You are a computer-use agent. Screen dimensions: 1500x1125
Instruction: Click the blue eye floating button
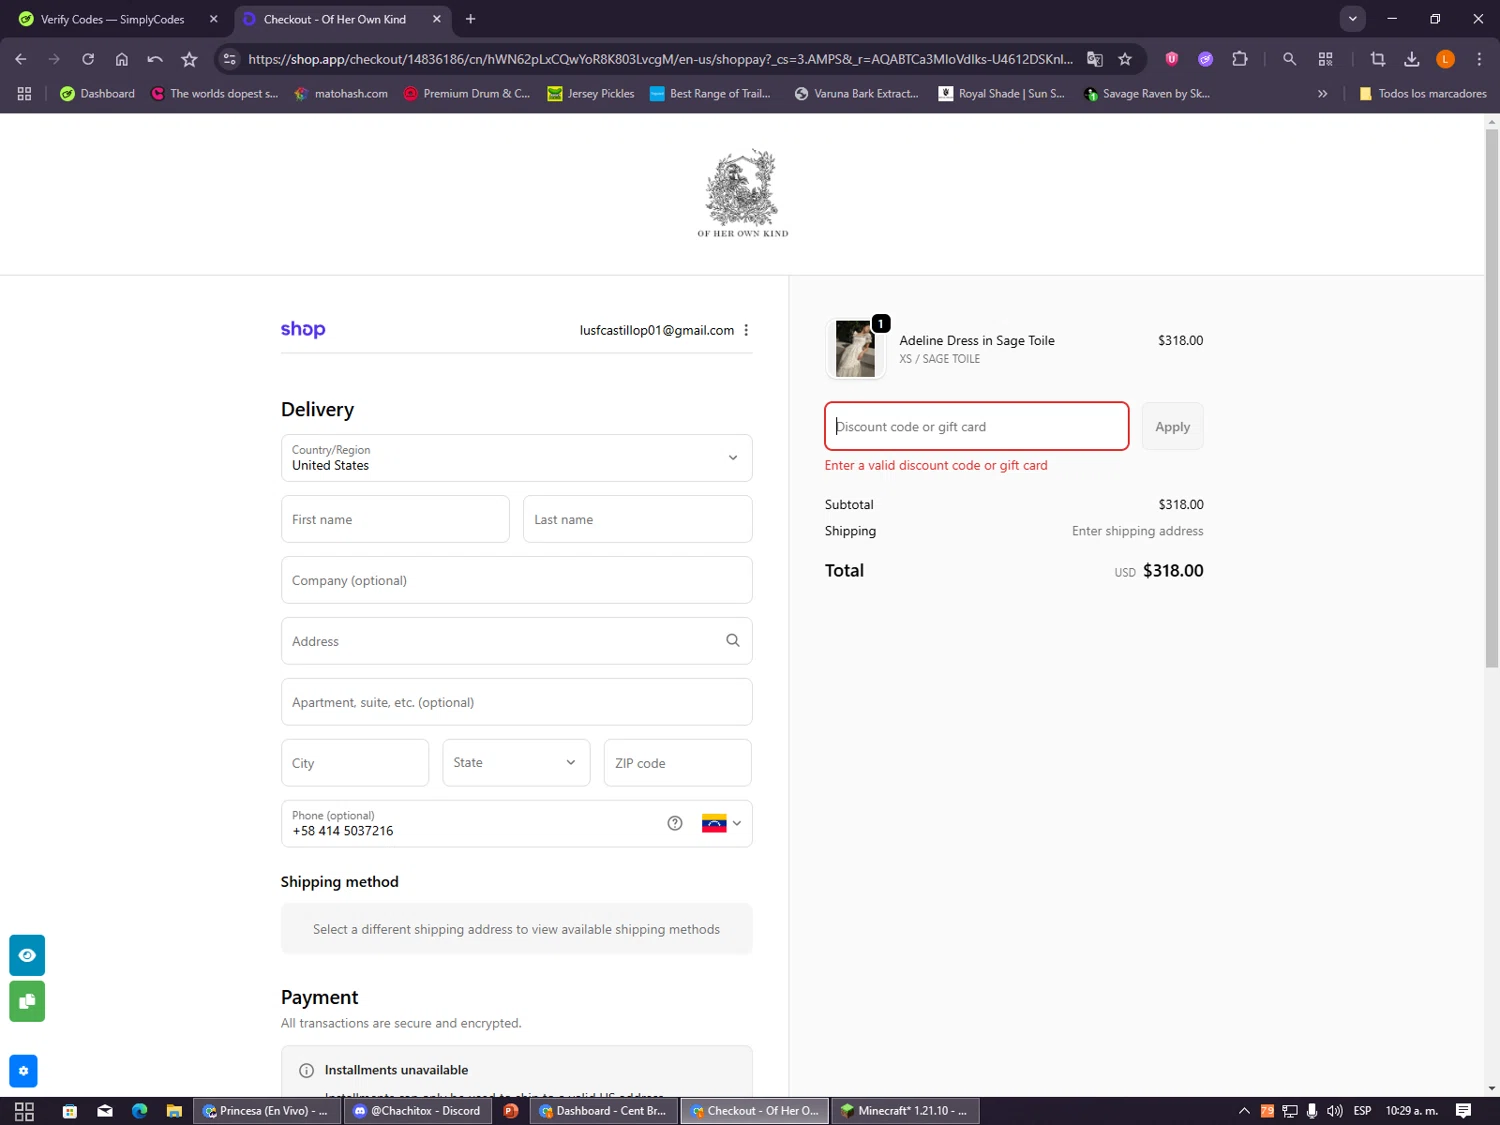click(x=27, y=955)
